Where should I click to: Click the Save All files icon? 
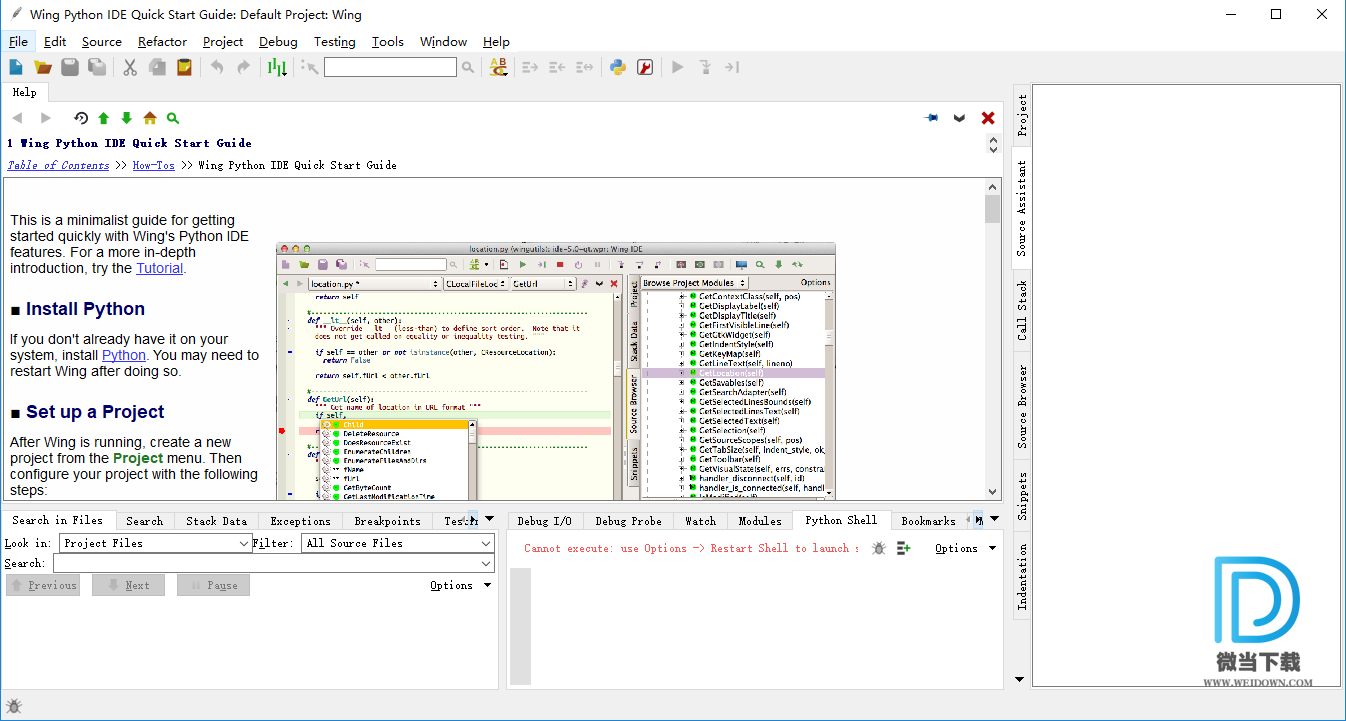point(97,67)
